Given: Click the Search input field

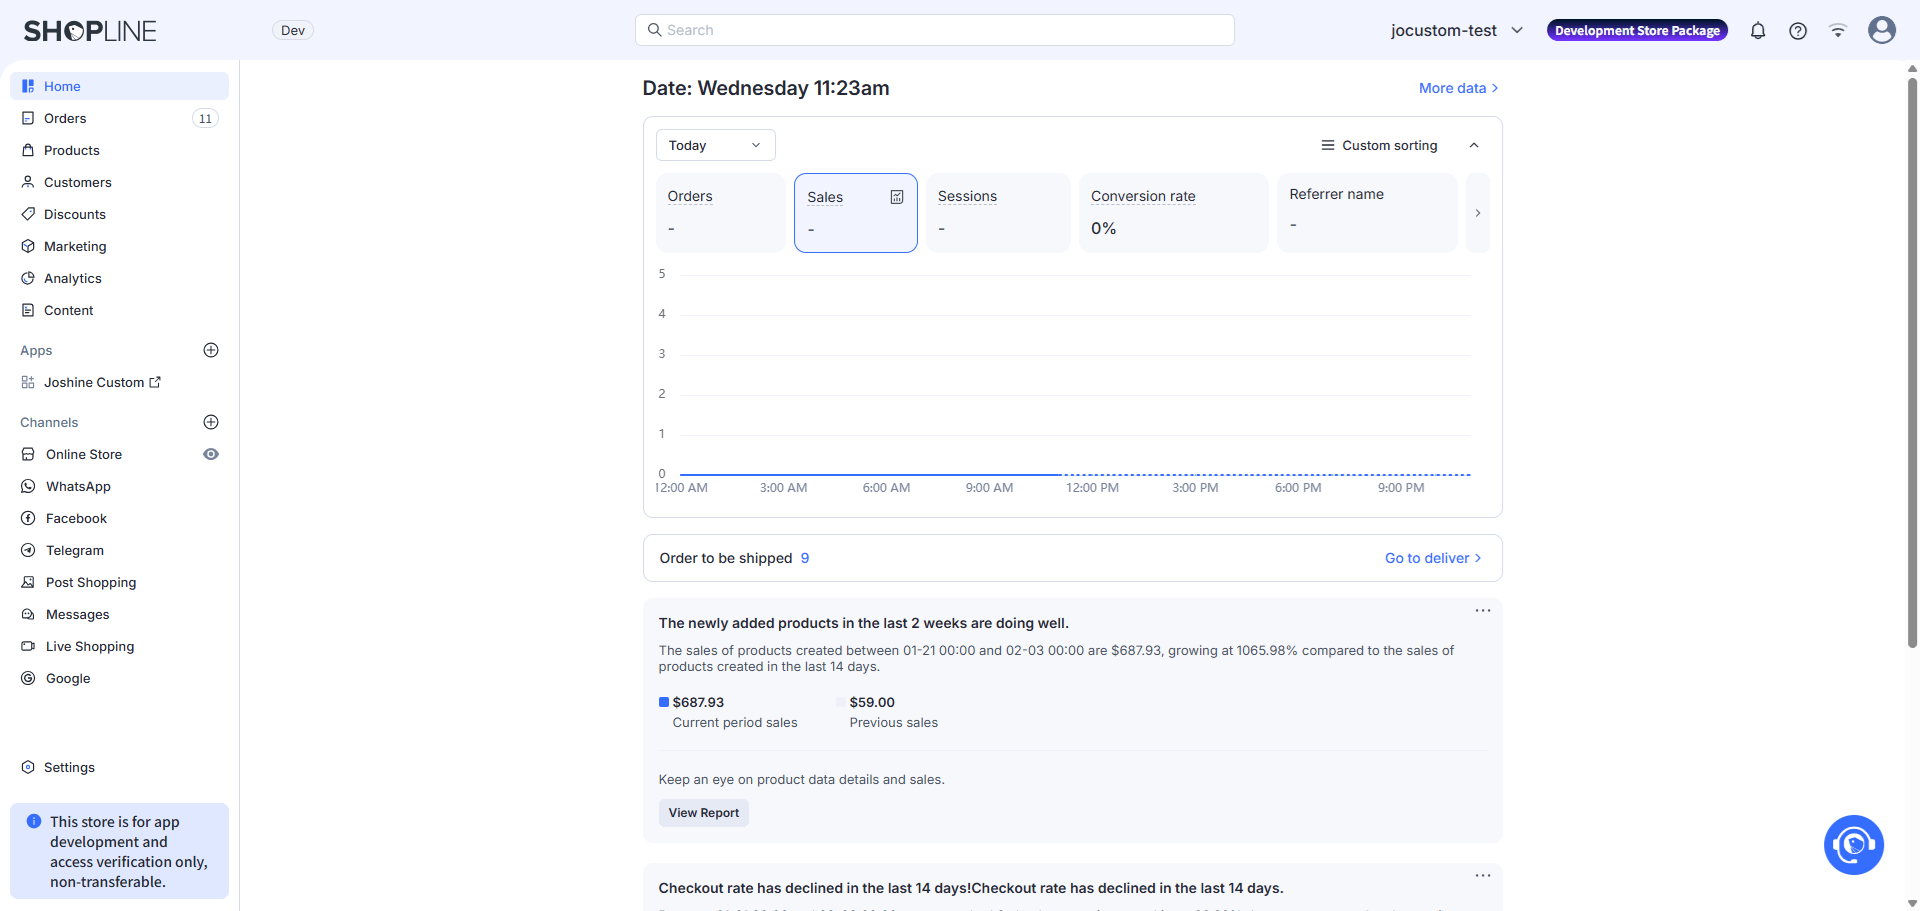Looking at the screenshot, I should [934, 30].
